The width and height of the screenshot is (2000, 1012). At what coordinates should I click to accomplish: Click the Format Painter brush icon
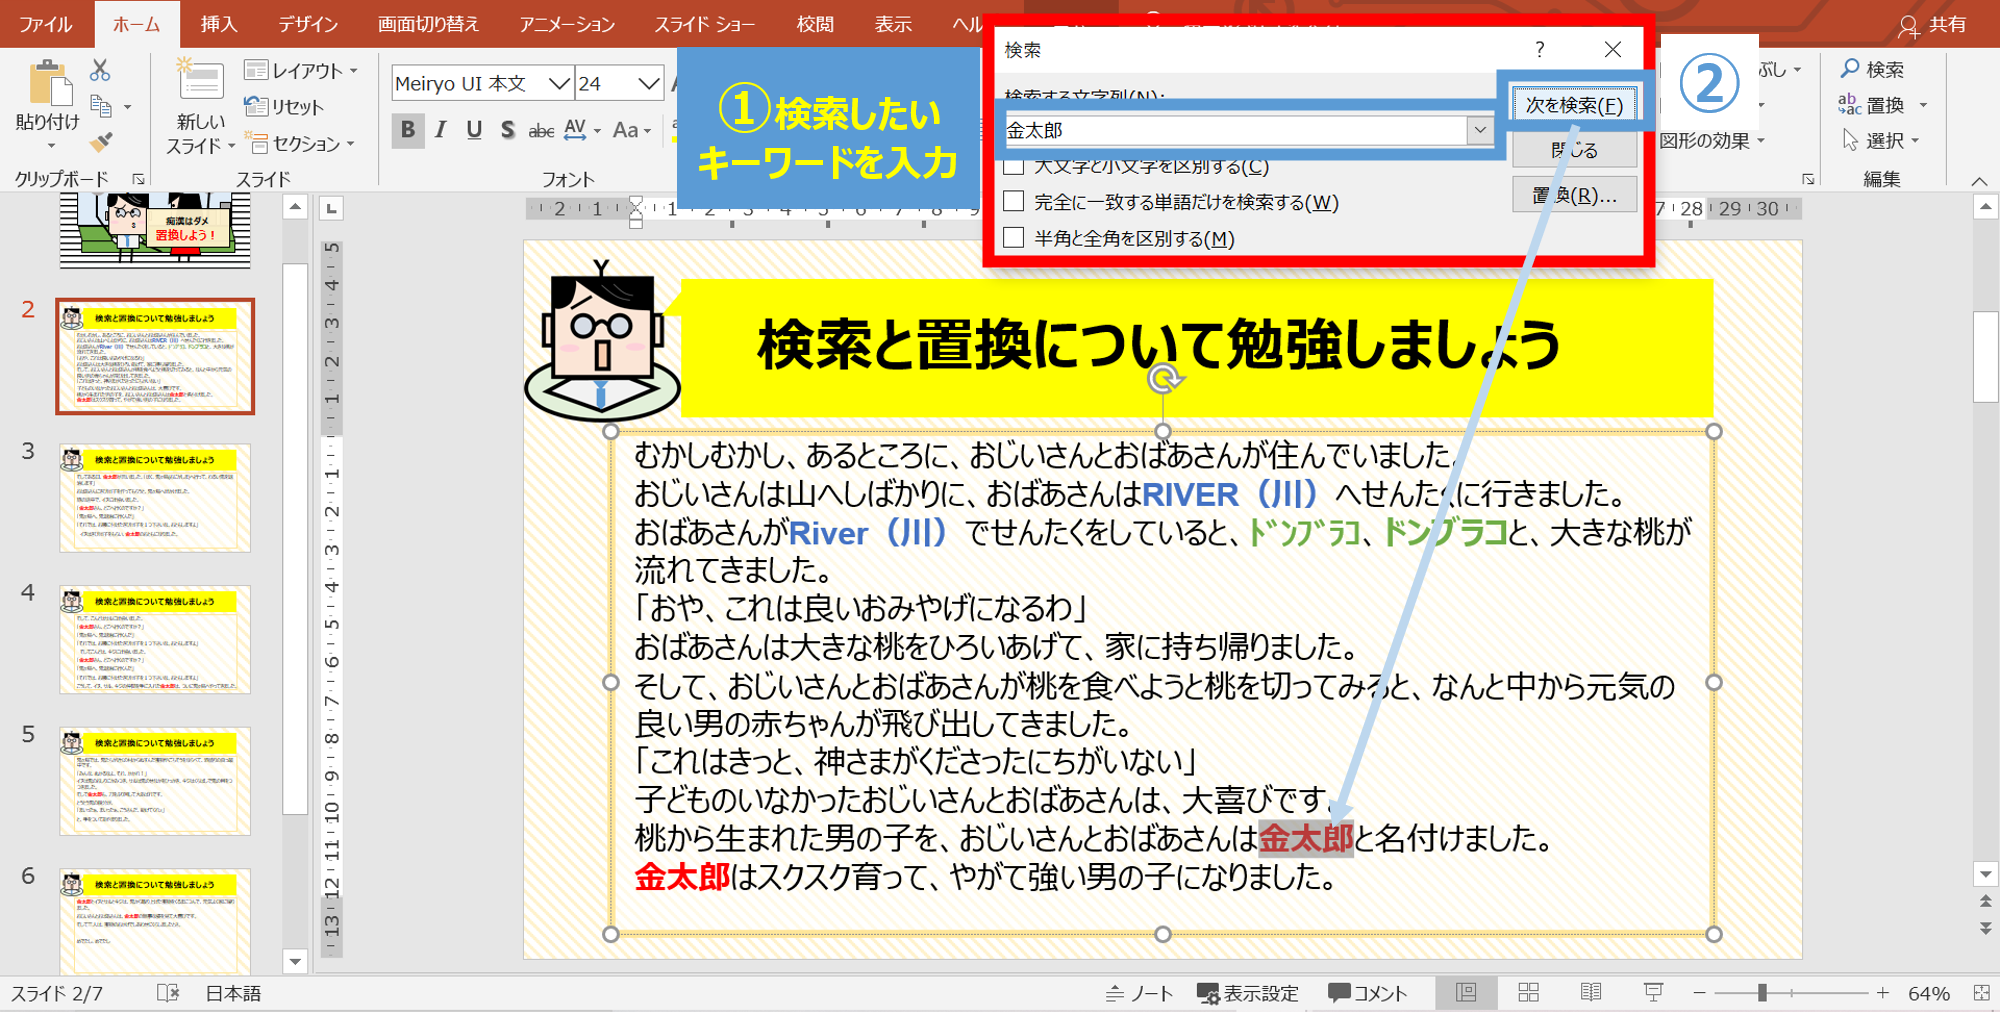click(101, 143)
